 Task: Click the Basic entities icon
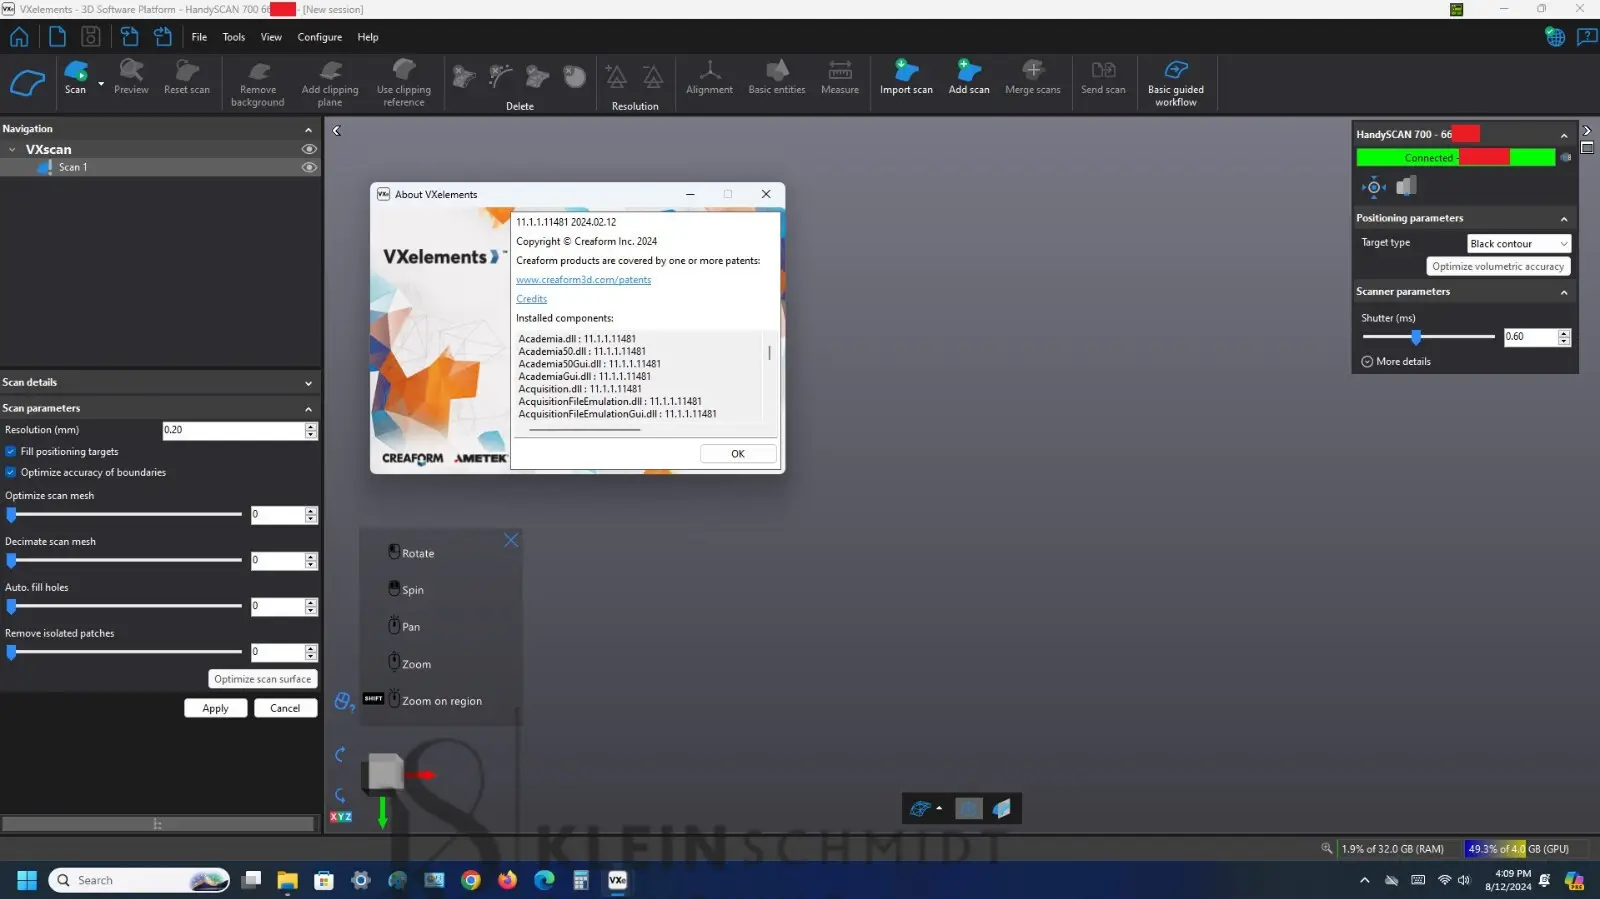776,72
